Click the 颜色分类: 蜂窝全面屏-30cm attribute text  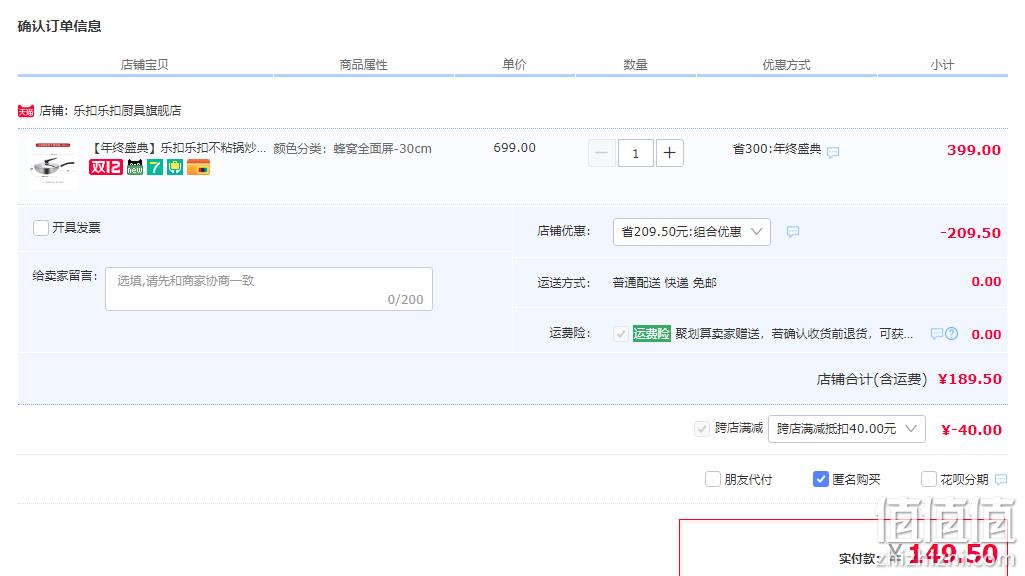pos(352,148)
